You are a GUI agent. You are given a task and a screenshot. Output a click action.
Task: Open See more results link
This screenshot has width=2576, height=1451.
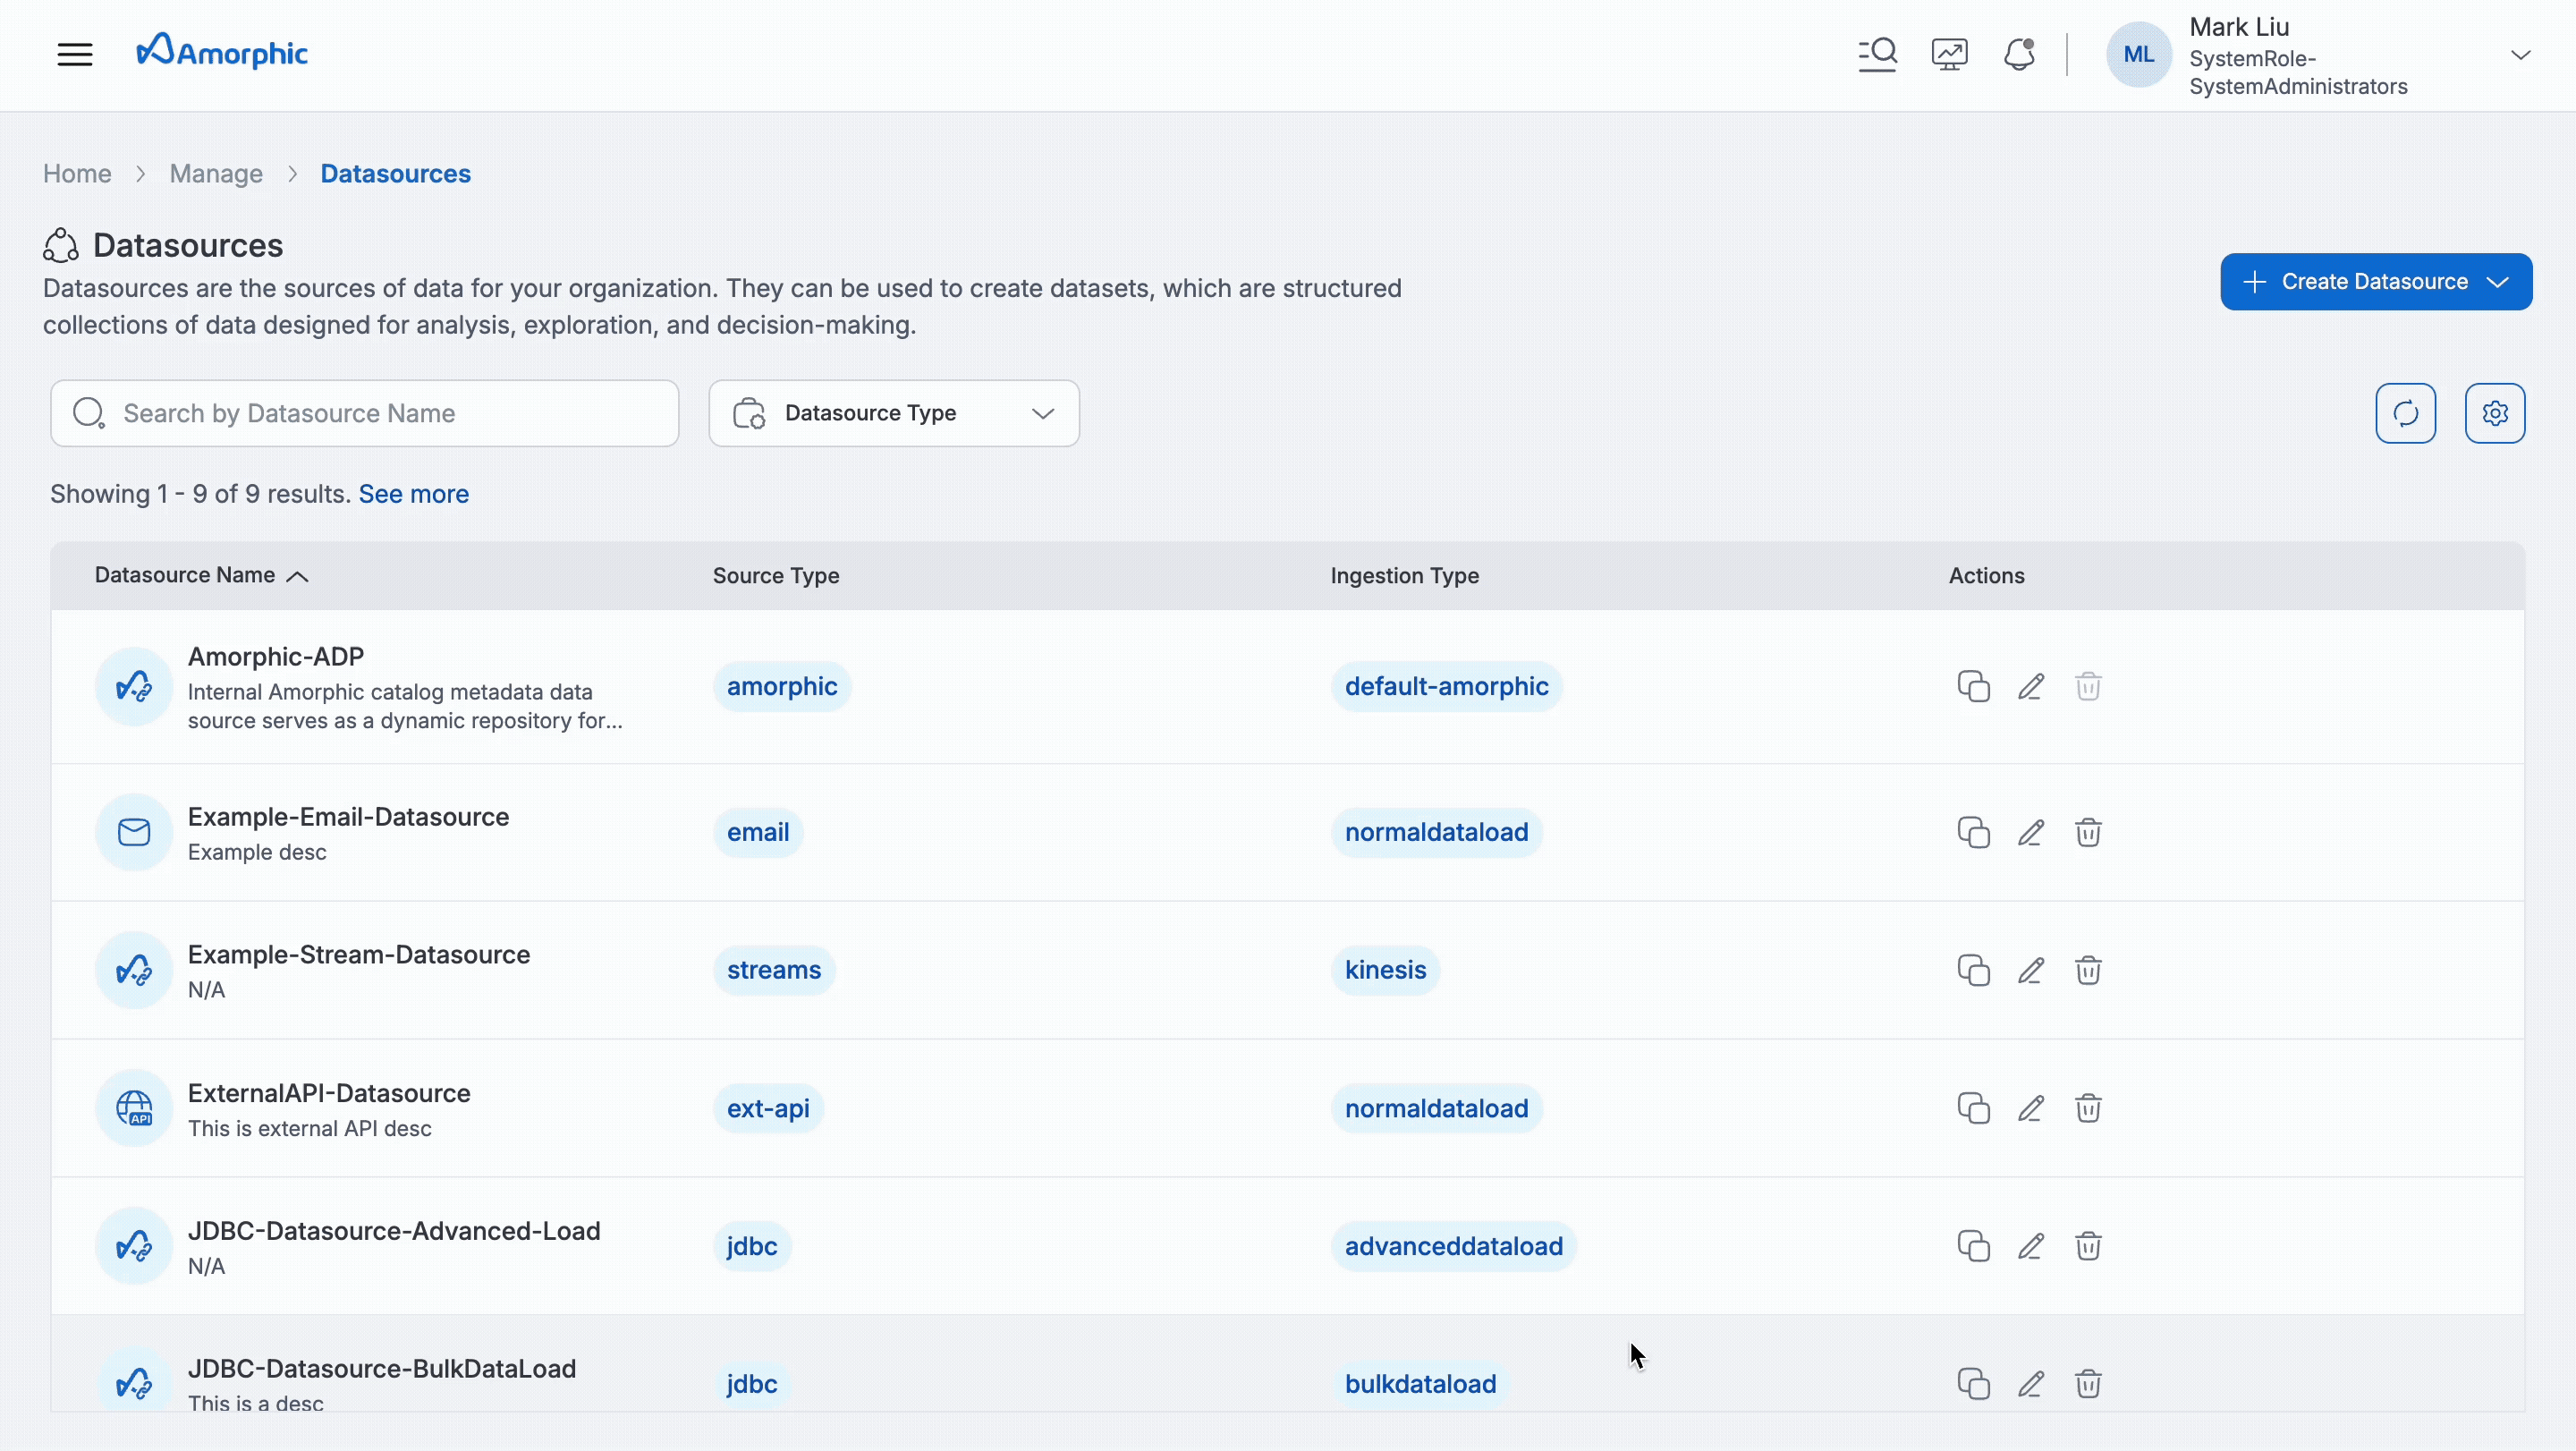[414, 493]
